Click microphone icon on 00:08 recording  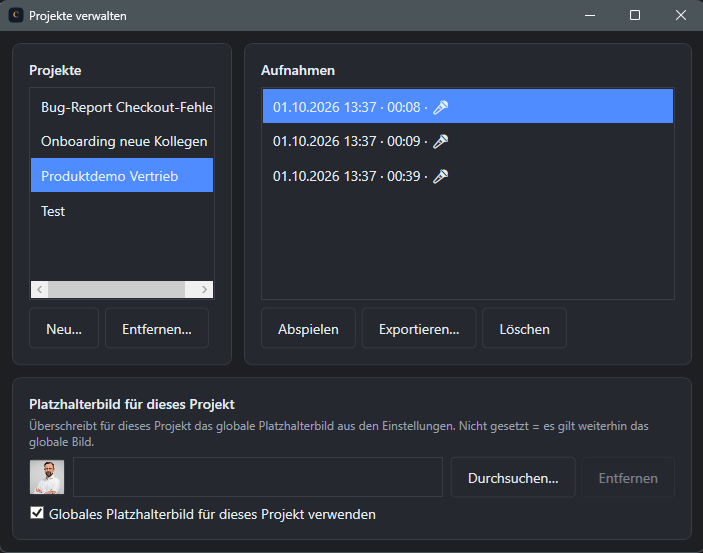click(x=440, y=107)
